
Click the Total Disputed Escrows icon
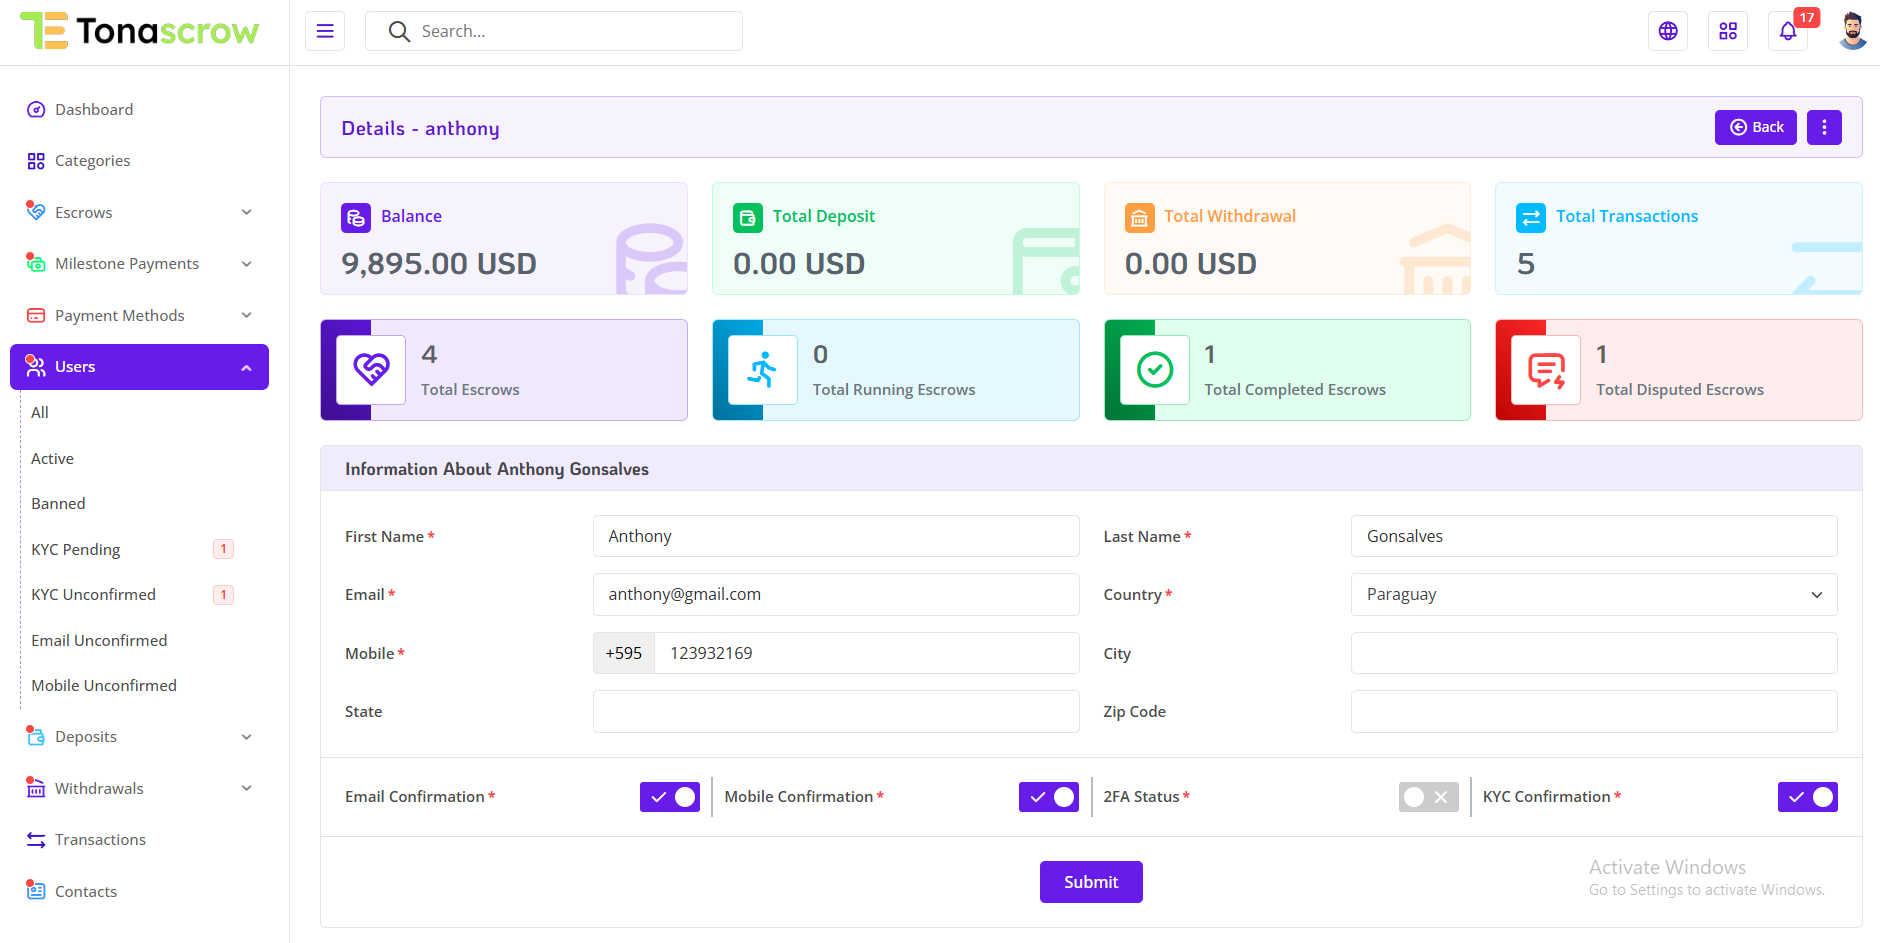1545,370
